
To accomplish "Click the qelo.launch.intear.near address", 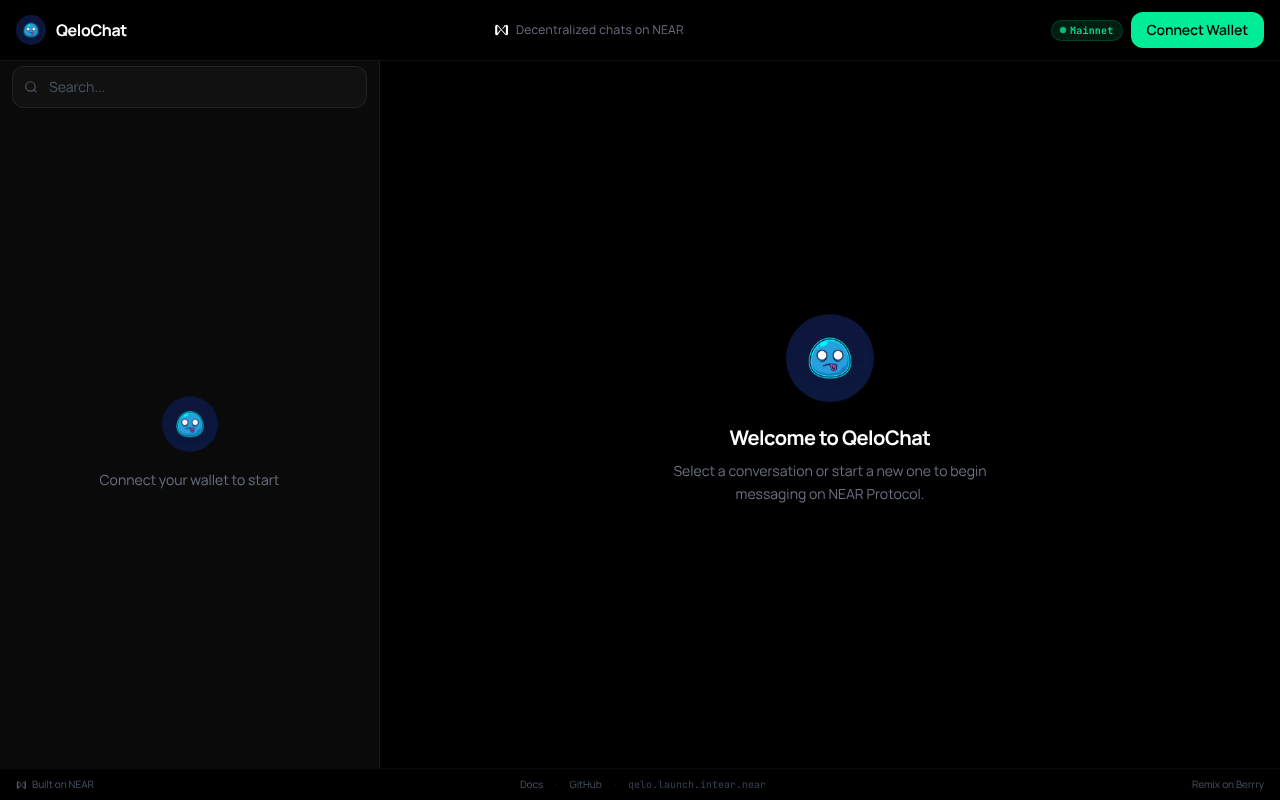I will click(696, 784).
